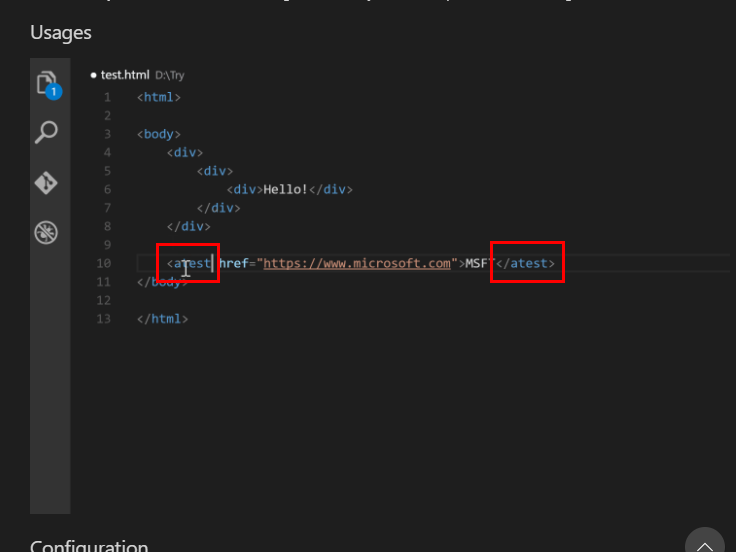Open the Source Control git icon
This screenshot has width=736, height=552.
(x=46, y=183)
